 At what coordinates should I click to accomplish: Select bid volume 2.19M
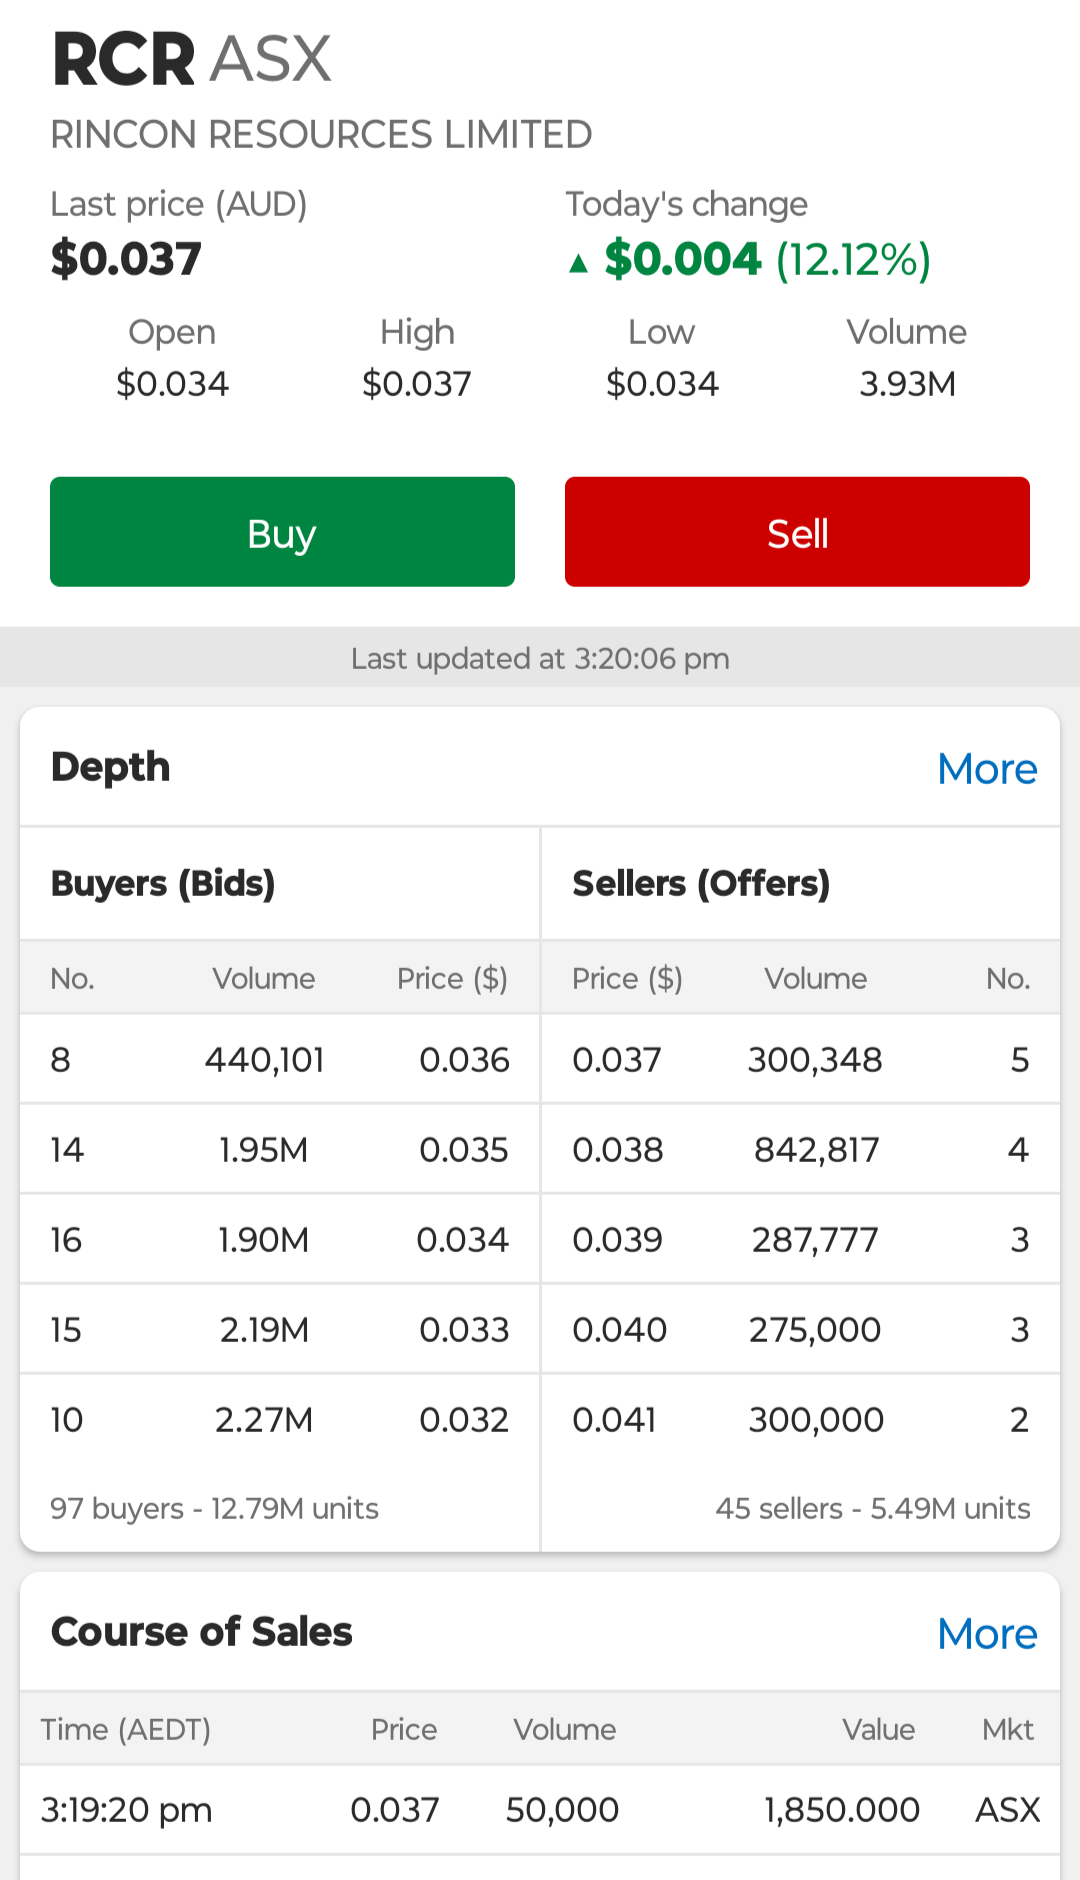tap(264, 1330)
